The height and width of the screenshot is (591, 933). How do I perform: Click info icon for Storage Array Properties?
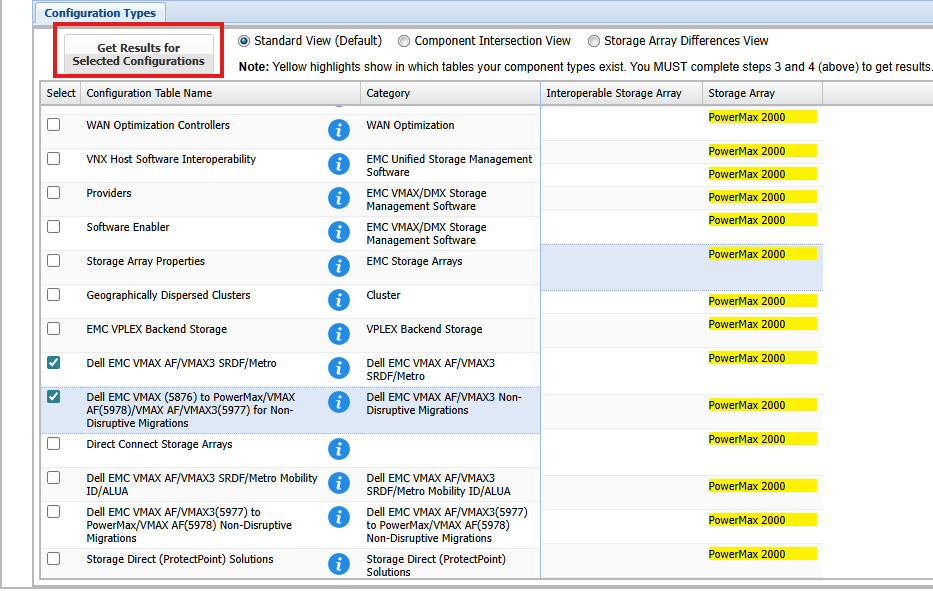point(339,266)
